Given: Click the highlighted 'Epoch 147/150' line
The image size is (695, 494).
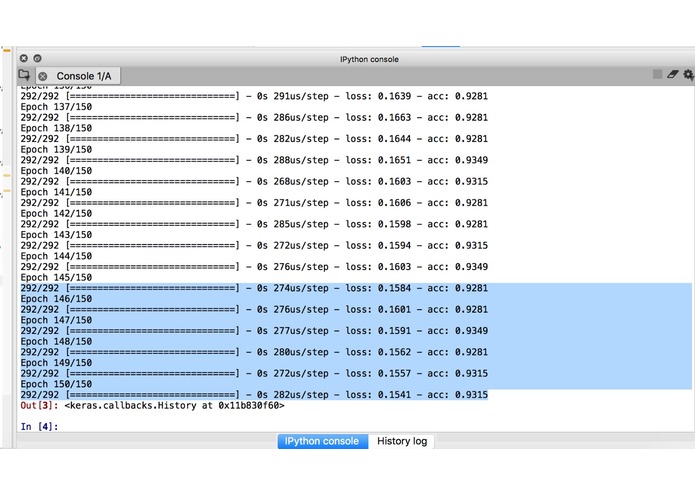Looking at the screenshot, I should pos(56,320).
